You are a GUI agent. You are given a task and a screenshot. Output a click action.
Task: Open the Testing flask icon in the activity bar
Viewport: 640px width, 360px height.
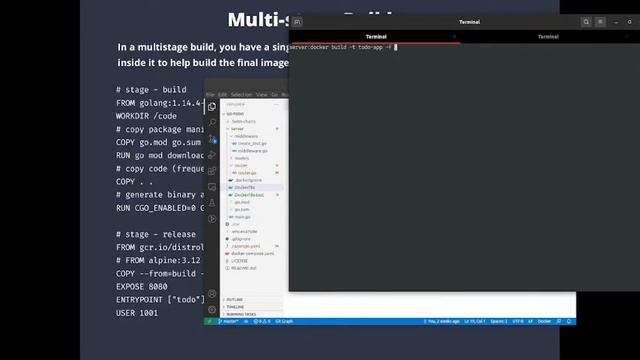[212, 203]
